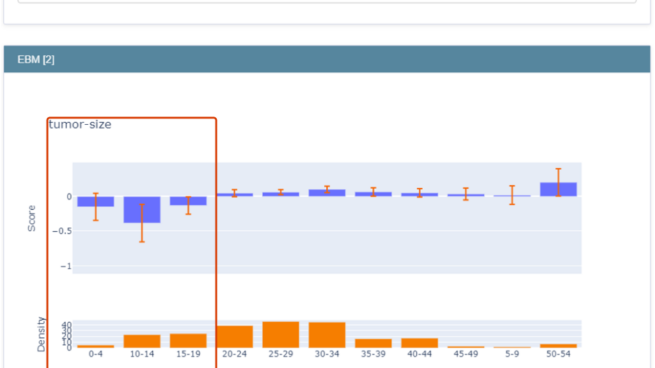This screenshot has height=368, width=655.
Task: Select the 10-14 score bar
Action: point(142,209)
